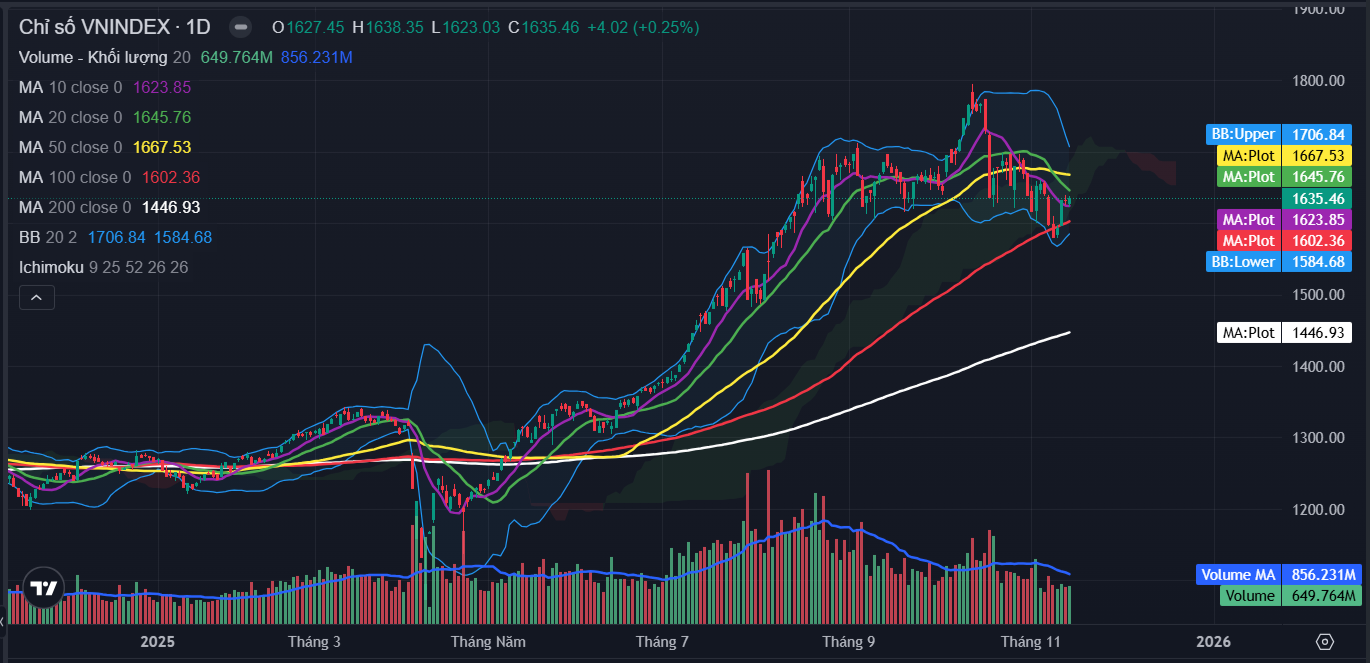
Task: Select the BB 20 2 indicator legend
Action: tap(48, 237)
